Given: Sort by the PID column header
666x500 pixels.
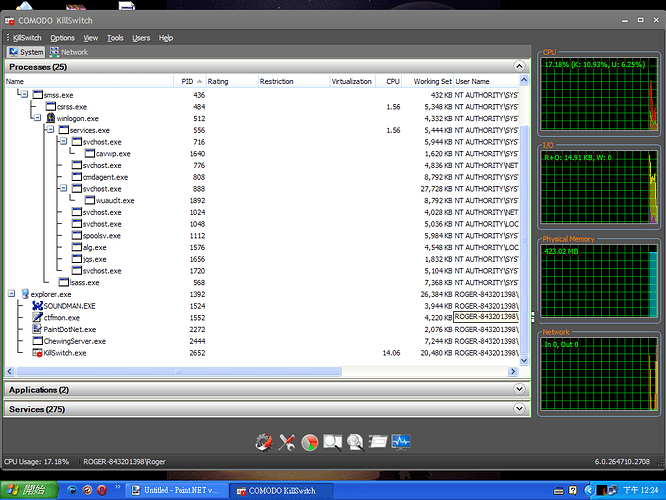Looking at the screenshot, I should pyautogui.click(x=190, y=81).
